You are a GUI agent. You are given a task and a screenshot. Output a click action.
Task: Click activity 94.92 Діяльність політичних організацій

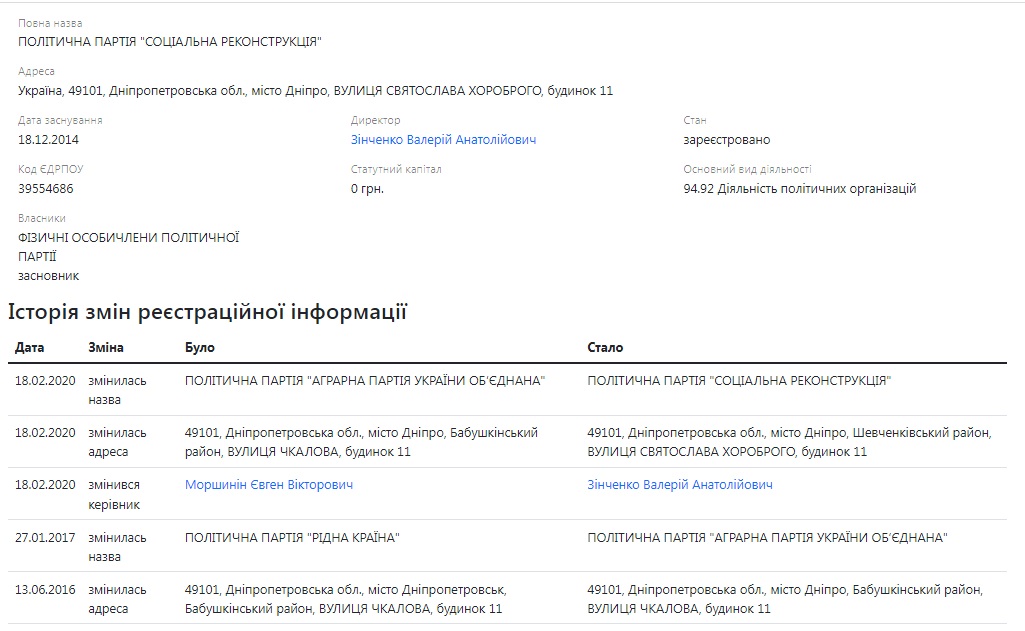point(800,189)
